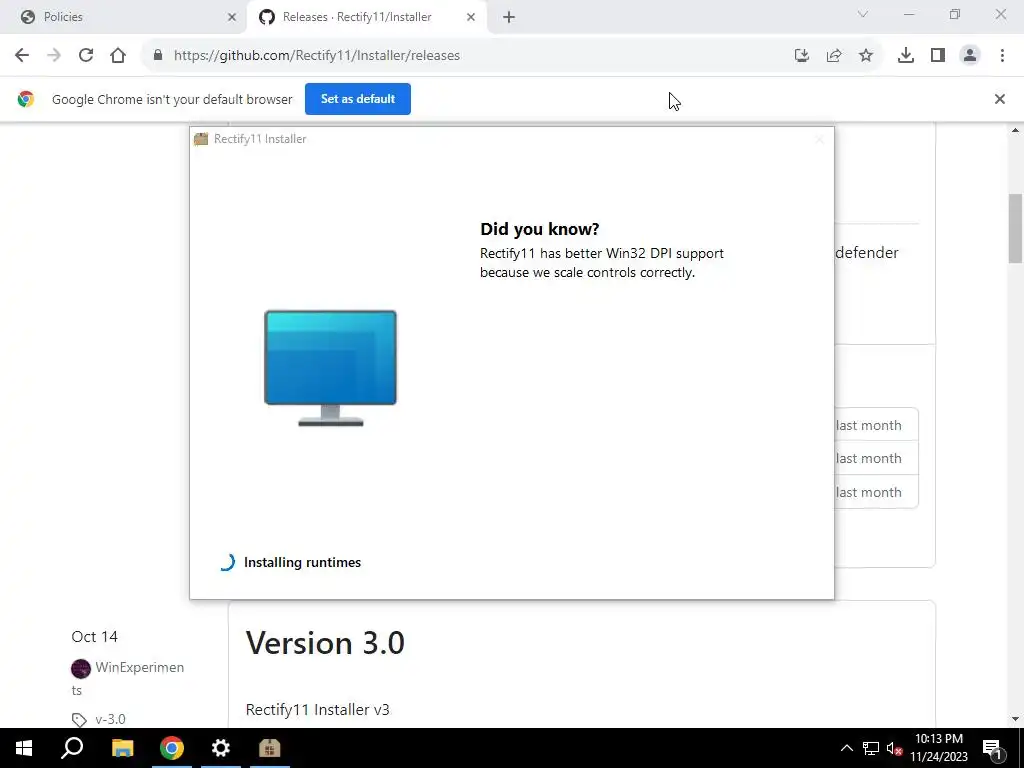This screenshot has height=768, width=1024.
Task: Open the Version 3.0 release heading link
Action: pos(325,643)
